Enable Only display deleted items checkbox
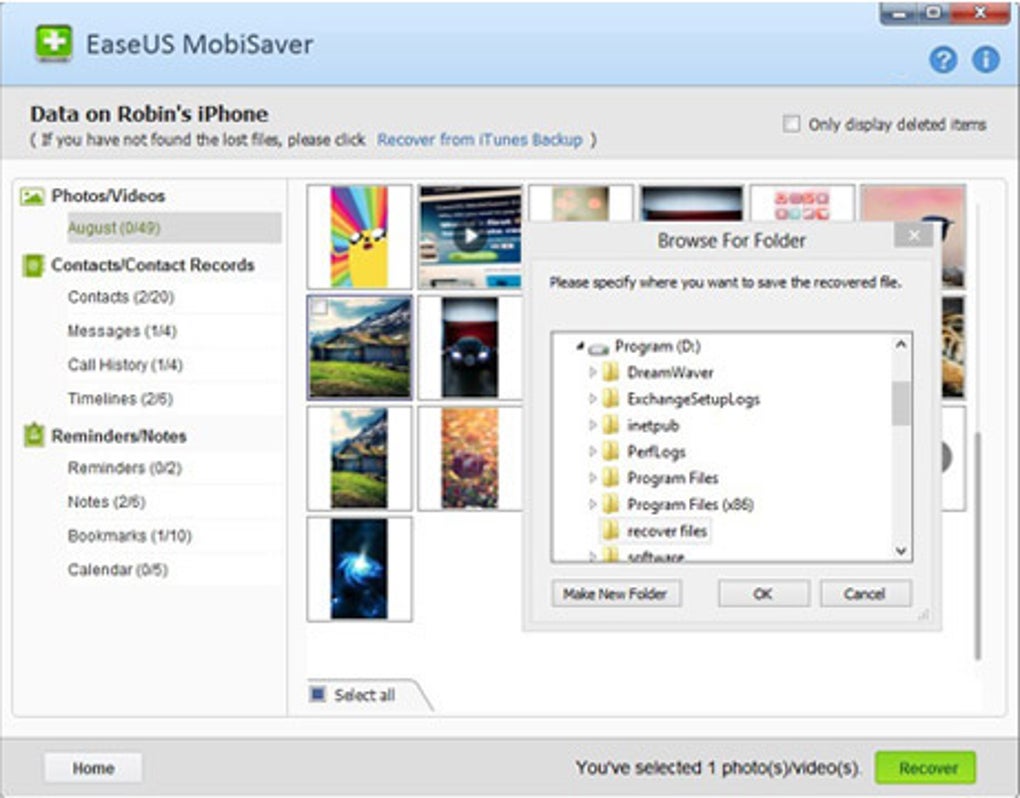The image size is (1020, 798). click(x=791, y=124)
